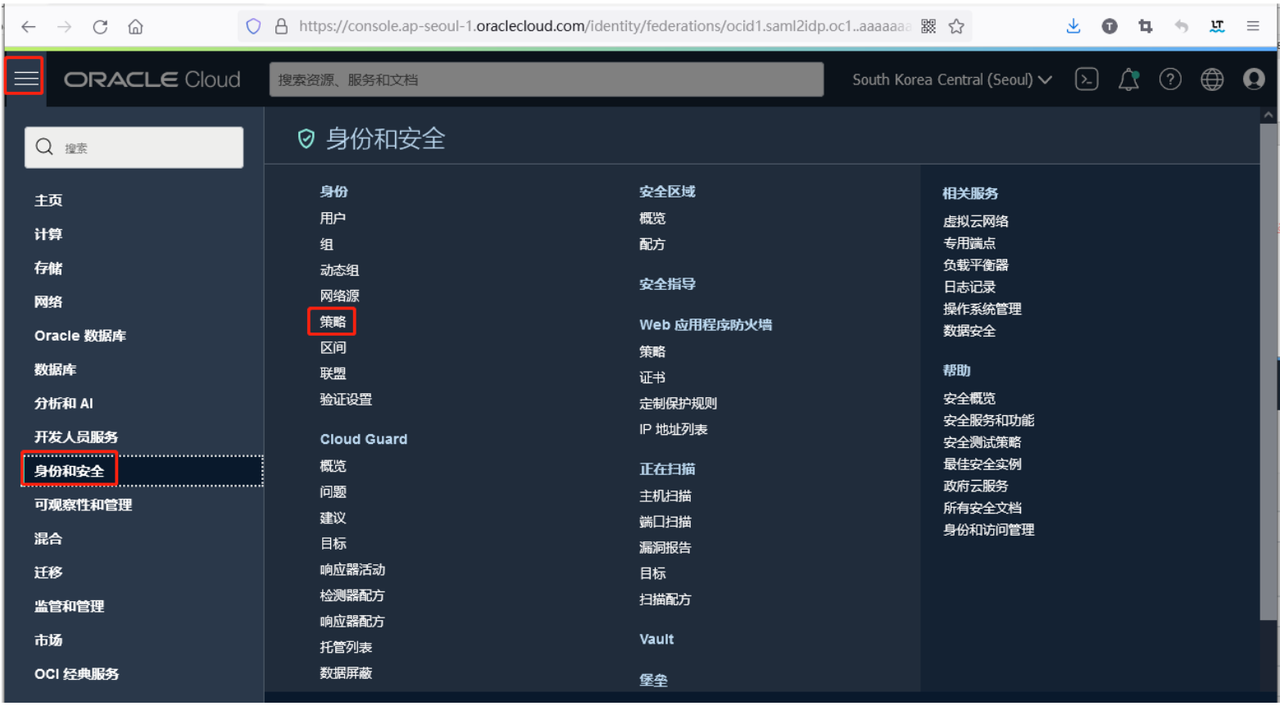This screenshot has height=706, width=1280.
Task: Open the Oracle Cloud hamburger navigation menu
Action: point(26,78)
